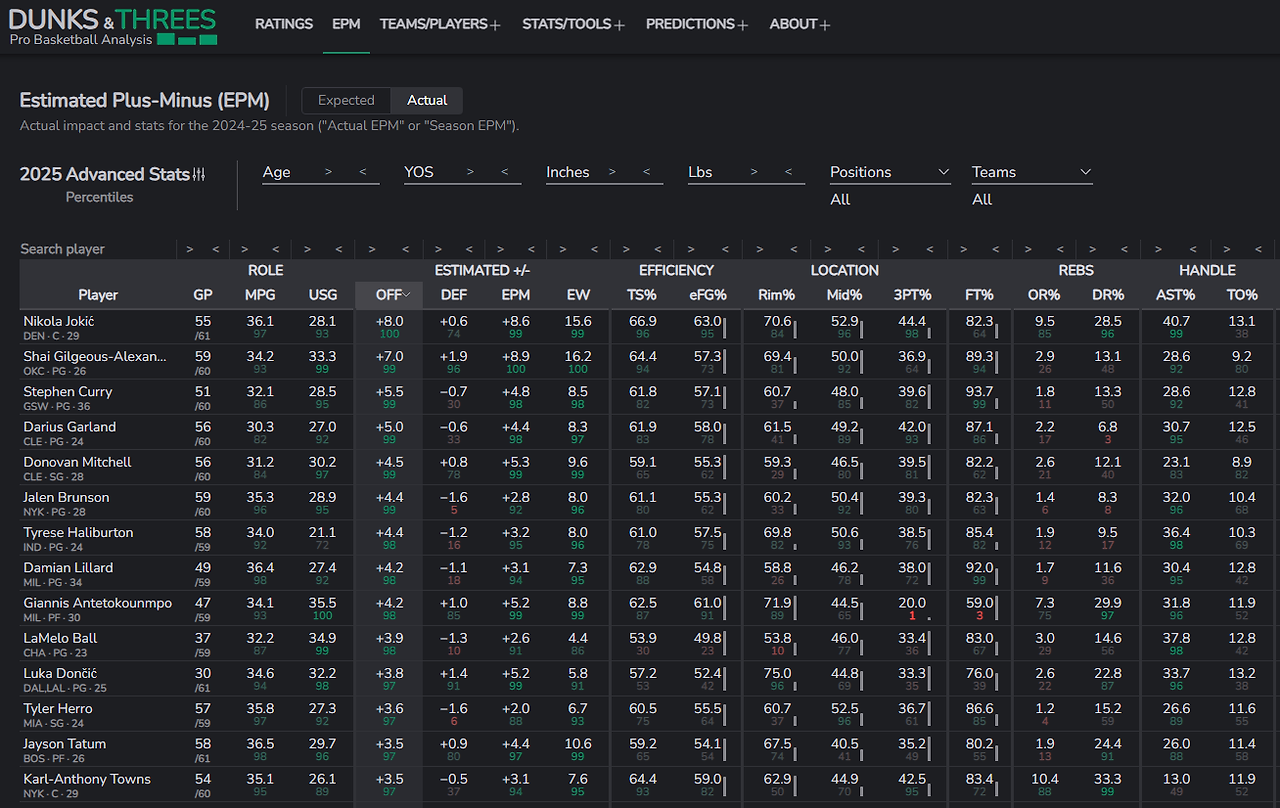This screenshot has height=808, width=1280.
Task: Open Stephen Curry's player page
Action: coord(68,392)
